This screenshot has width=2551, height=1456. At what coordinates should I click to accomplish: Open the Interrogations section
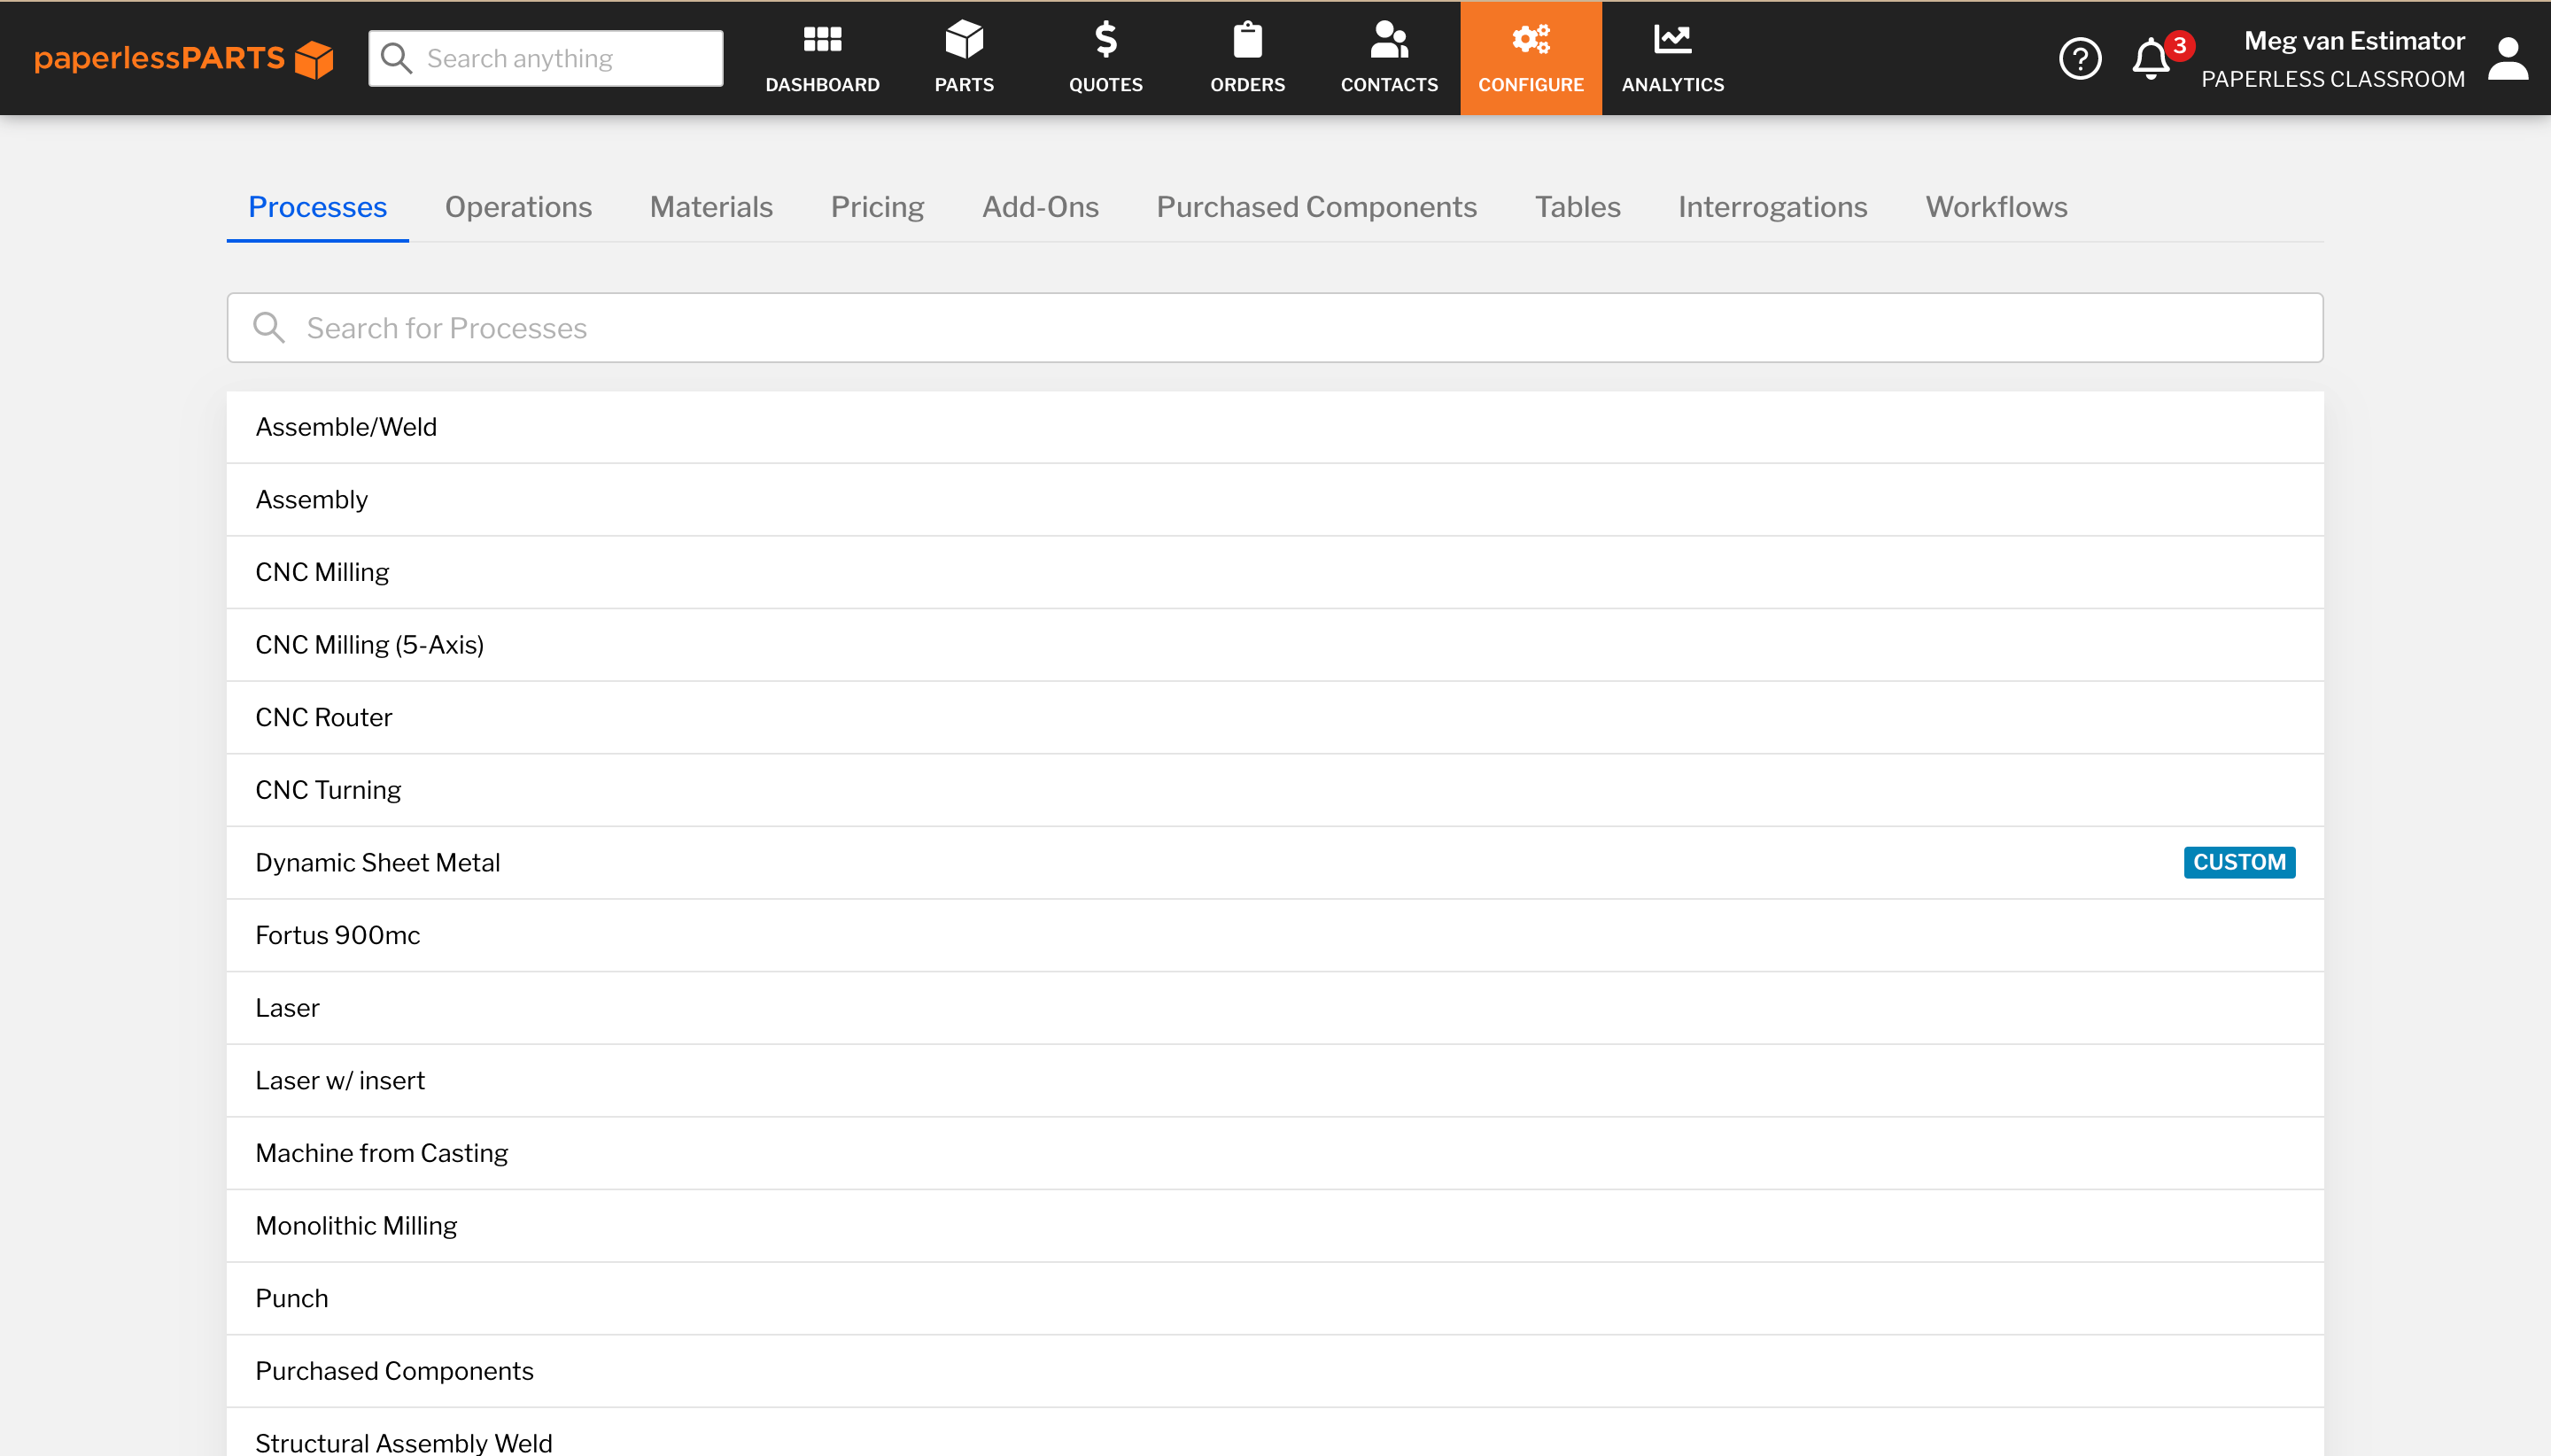(1771, 206)
